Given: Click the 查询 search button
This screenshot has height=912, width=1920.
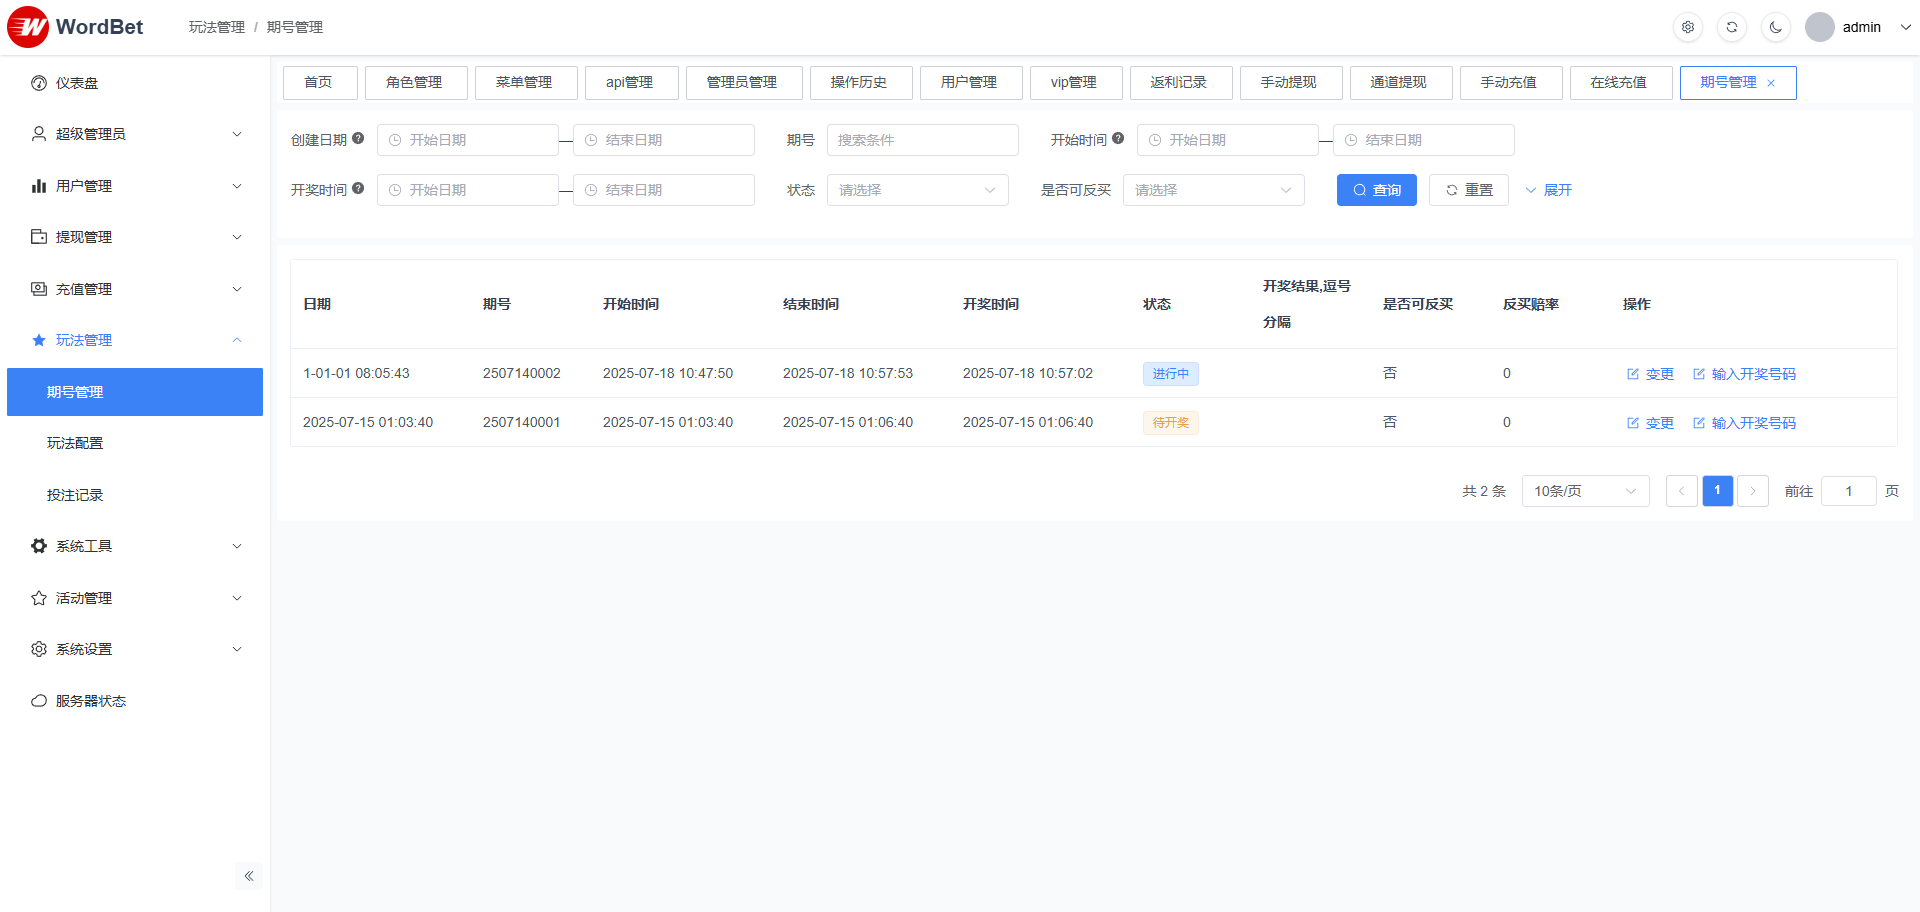Looking at the screenshot, I should pyautogui.click(x=1376, y=190).
